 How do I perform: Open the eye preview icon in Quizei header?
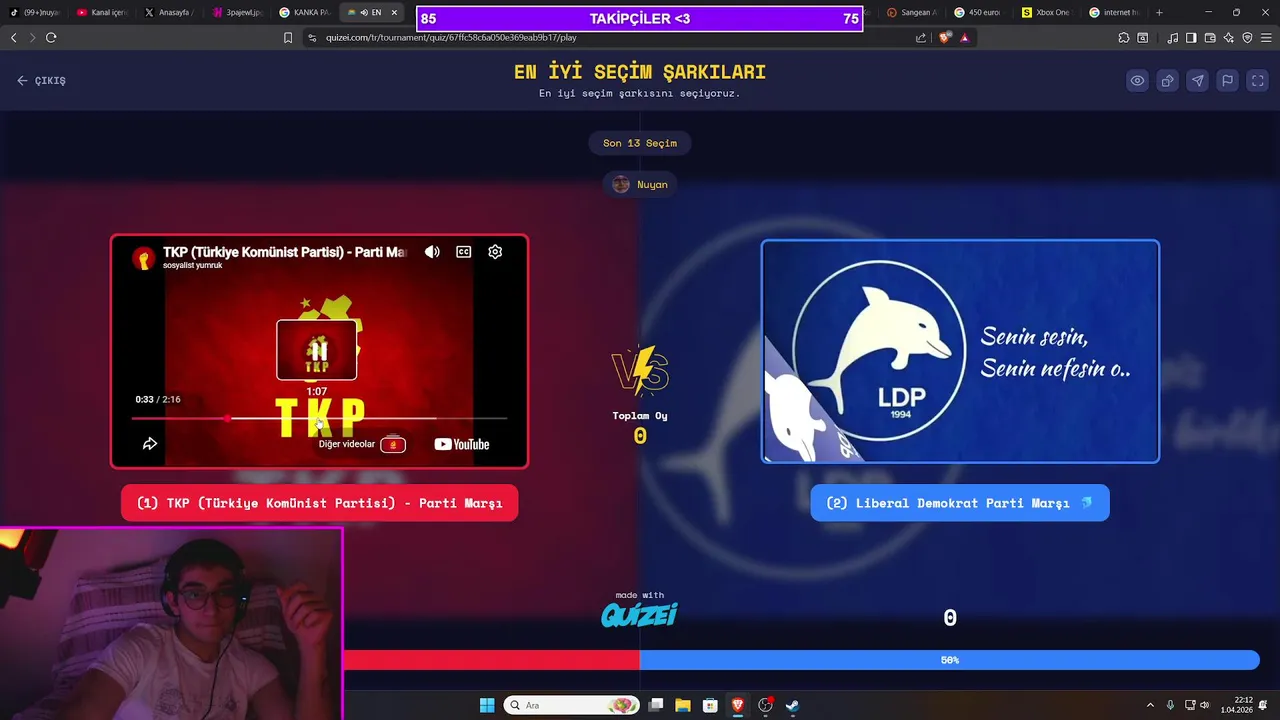tap(1138, 81)
